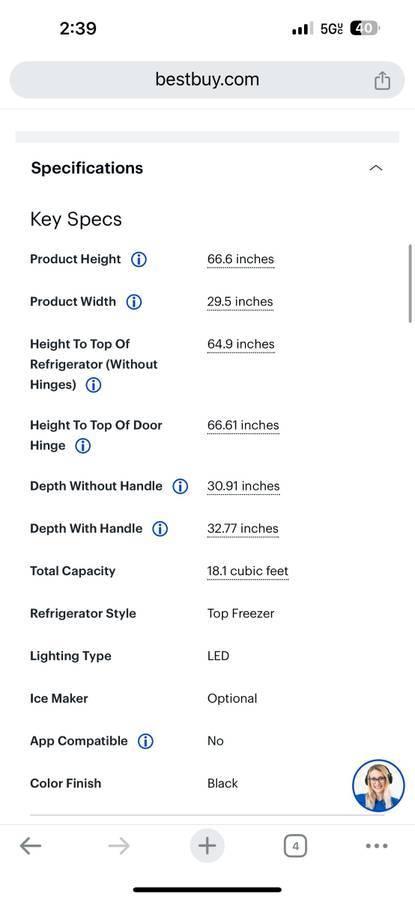Open the browser tabs overview showing 4
The image size is (415, 900).
point(295,845)
